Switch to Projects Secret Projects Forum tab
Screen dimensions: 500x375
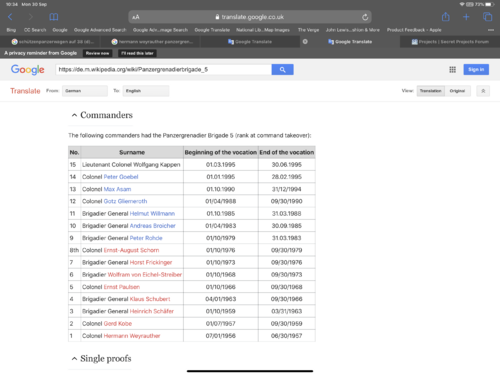[x=450, y=42]
